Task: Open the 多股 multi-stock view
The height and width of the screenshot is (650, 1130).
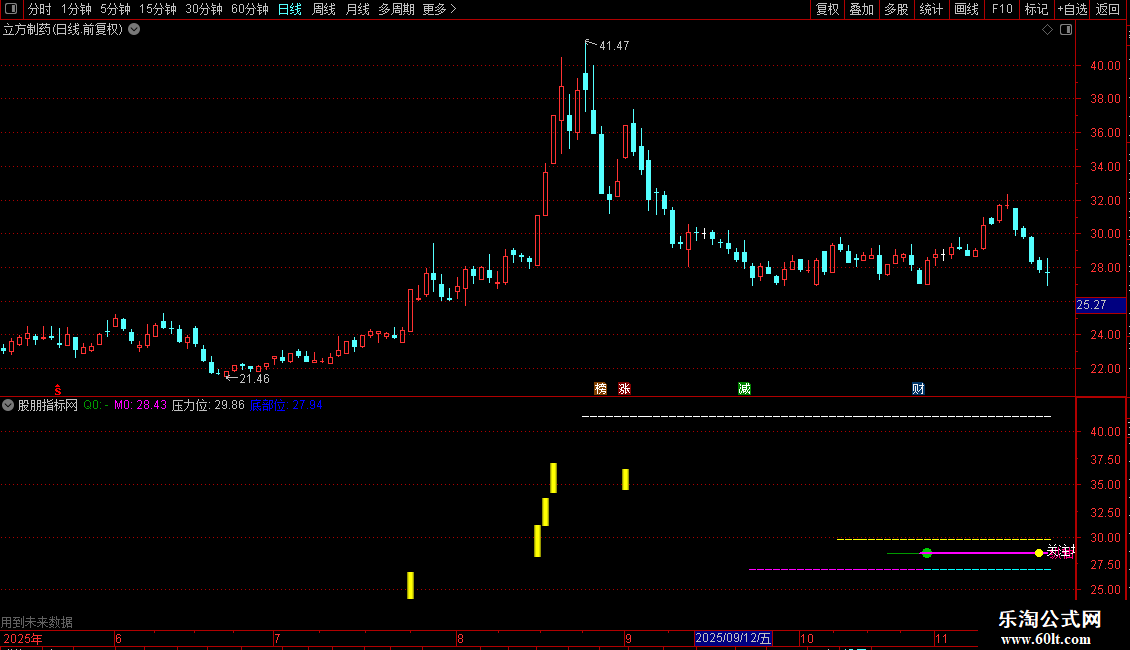Action: 896,9
